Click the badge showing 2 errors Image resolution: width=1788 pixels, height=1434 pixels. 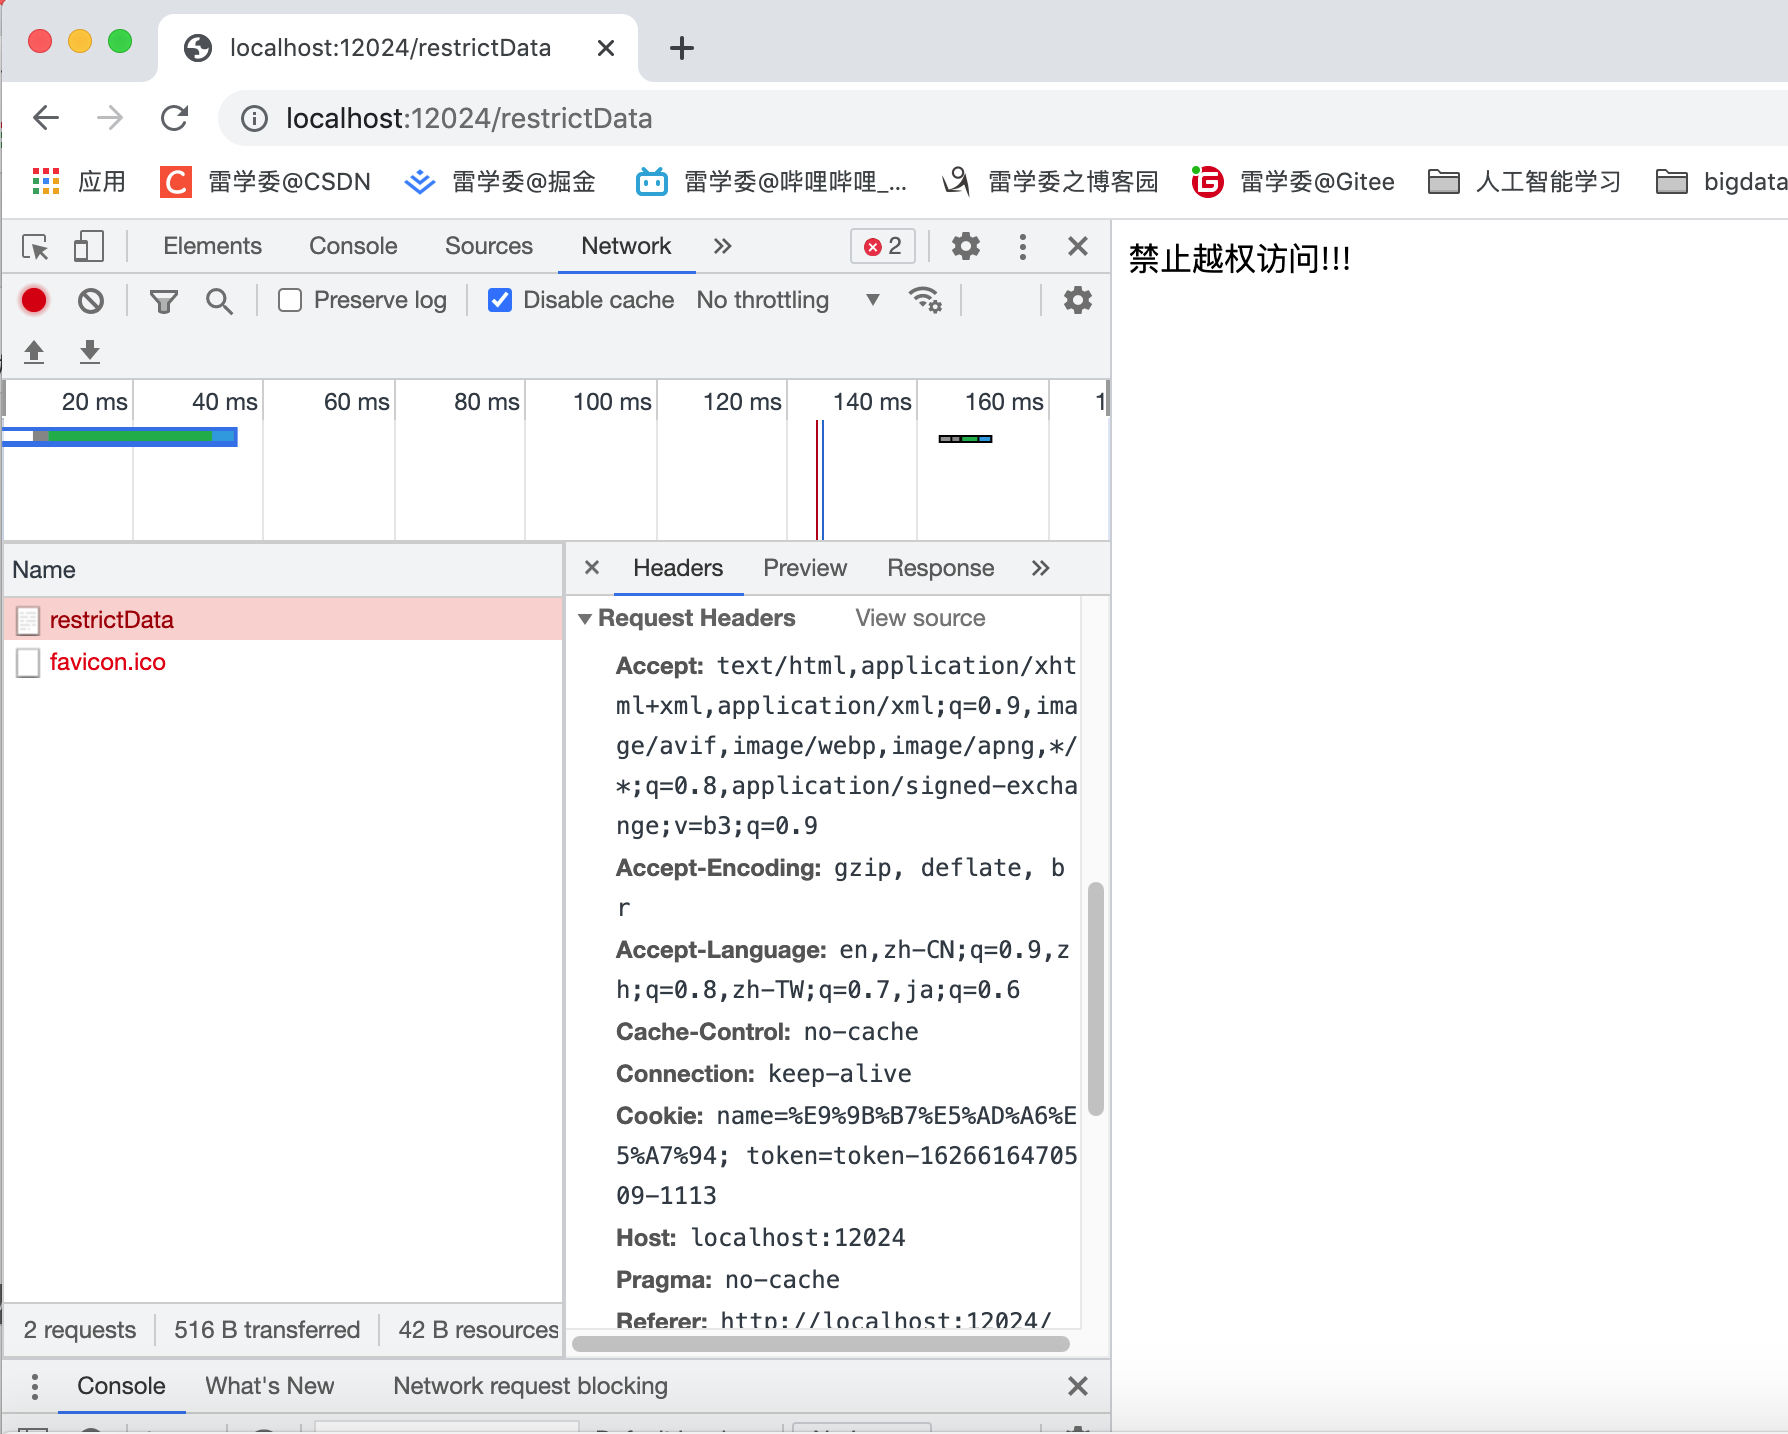pyautogui.click(x=881, y=246)
